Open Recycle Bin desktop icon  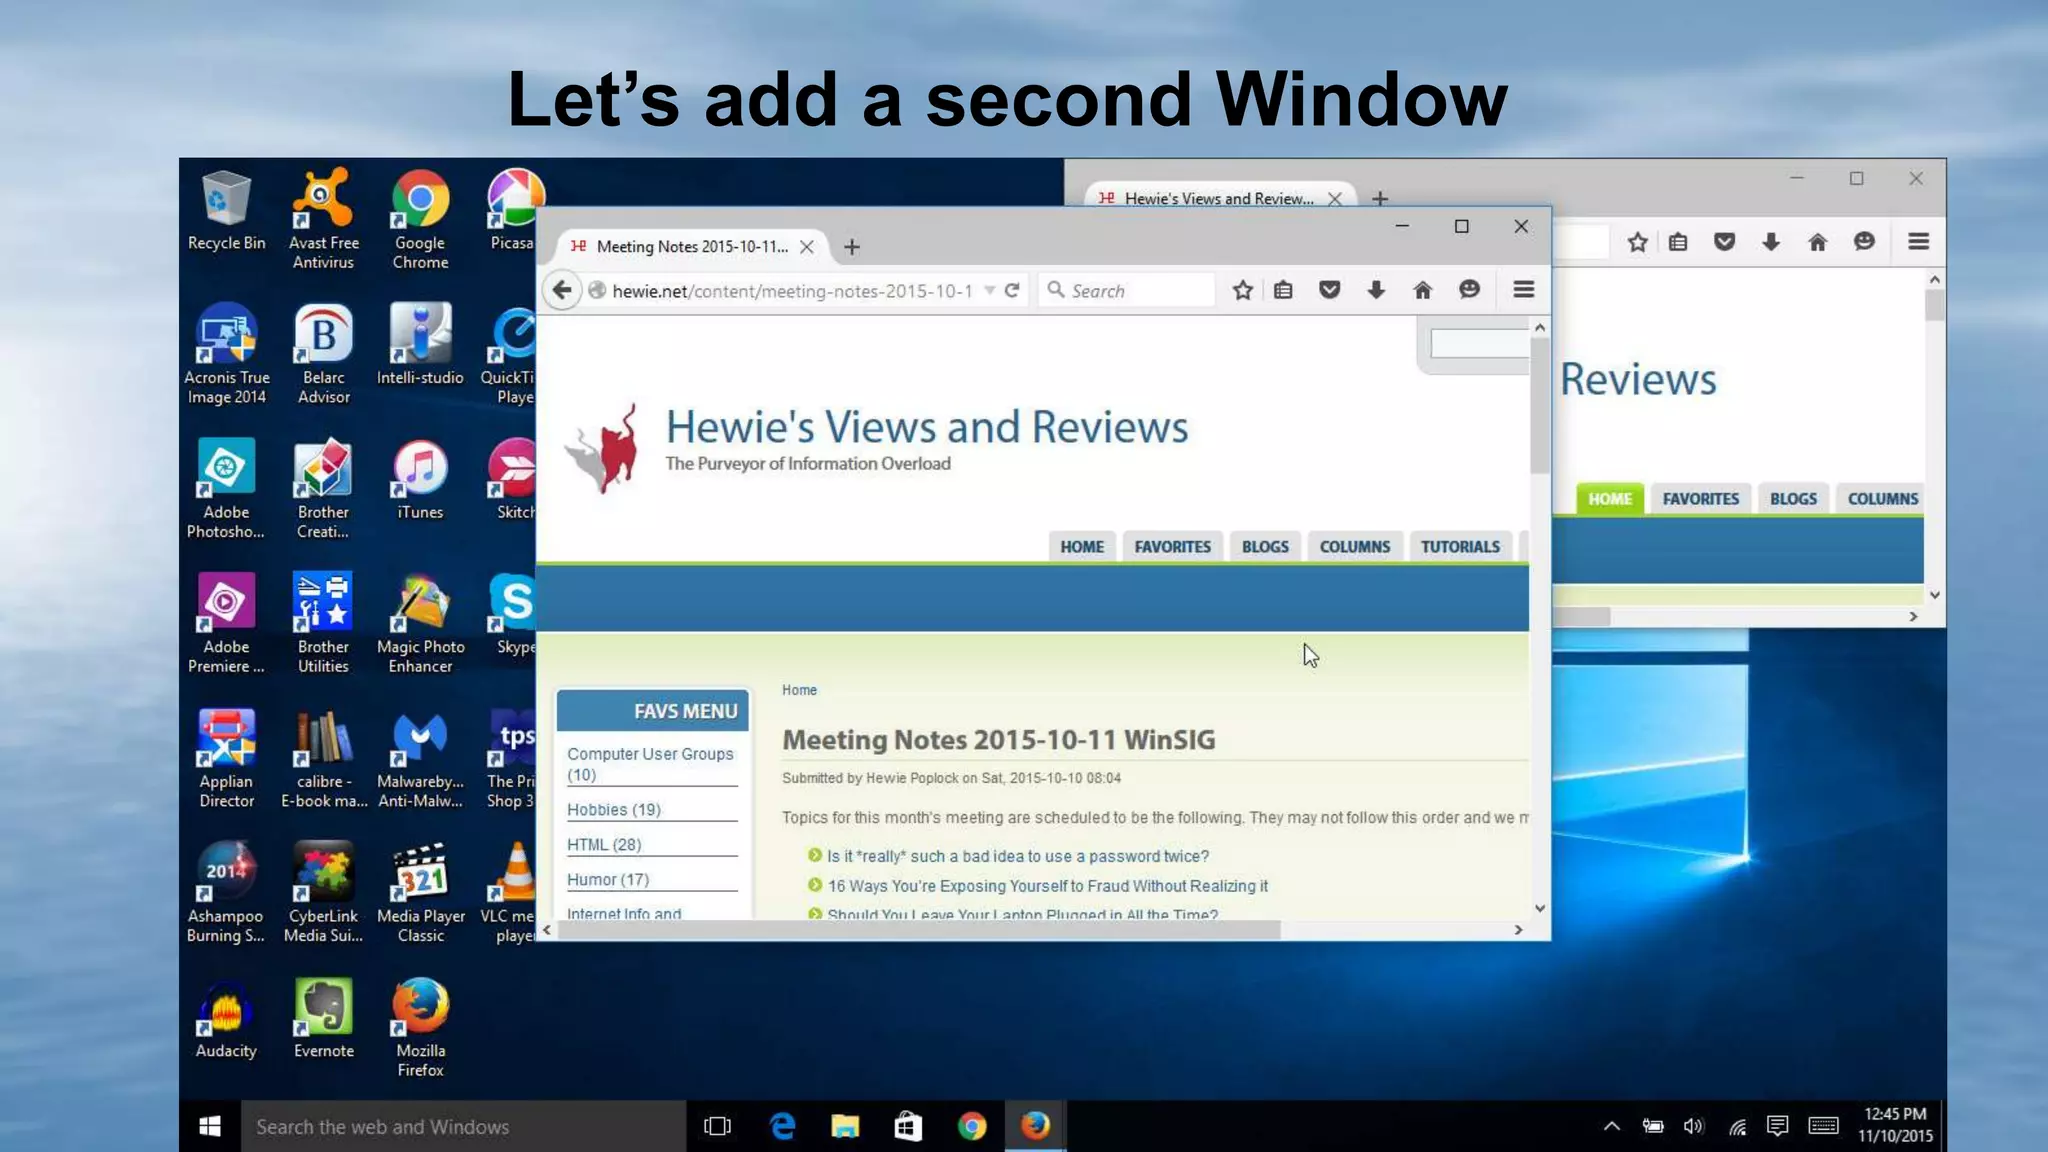tap(226, 211)
